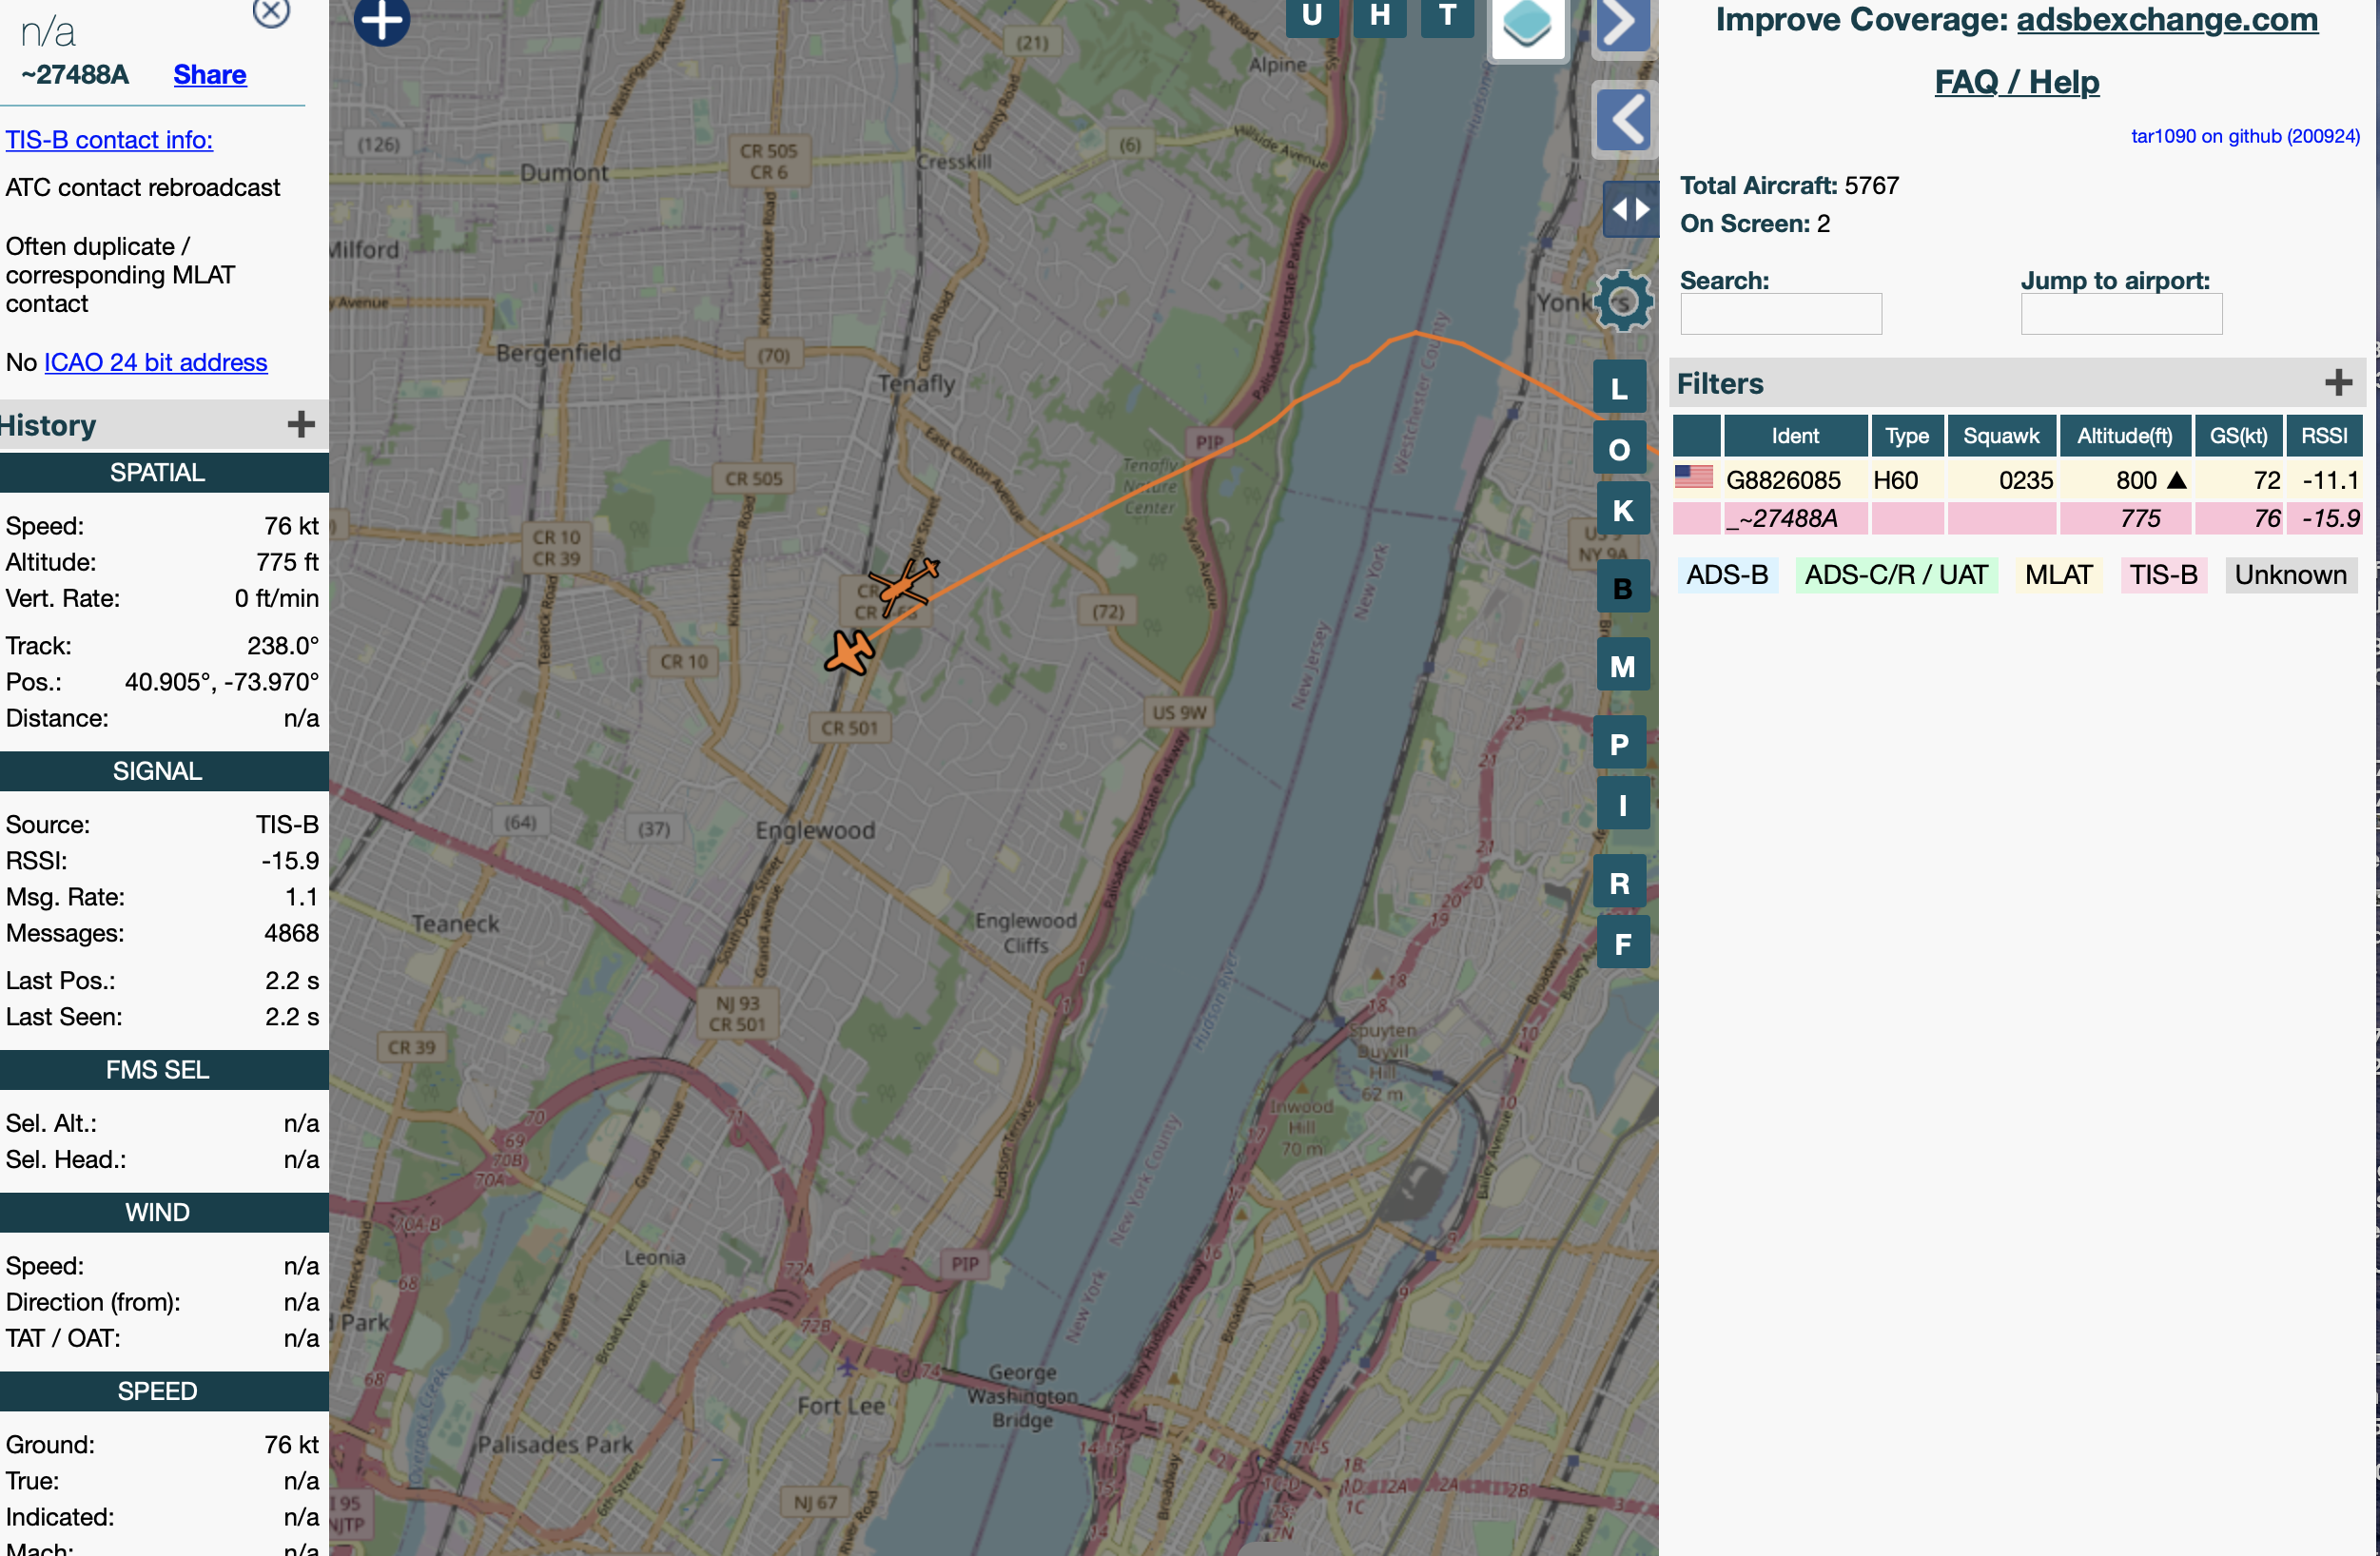Toggle the T map button
Image resolution: width=2380 pixels, height=1556 pixels.
coord(1447,16)
